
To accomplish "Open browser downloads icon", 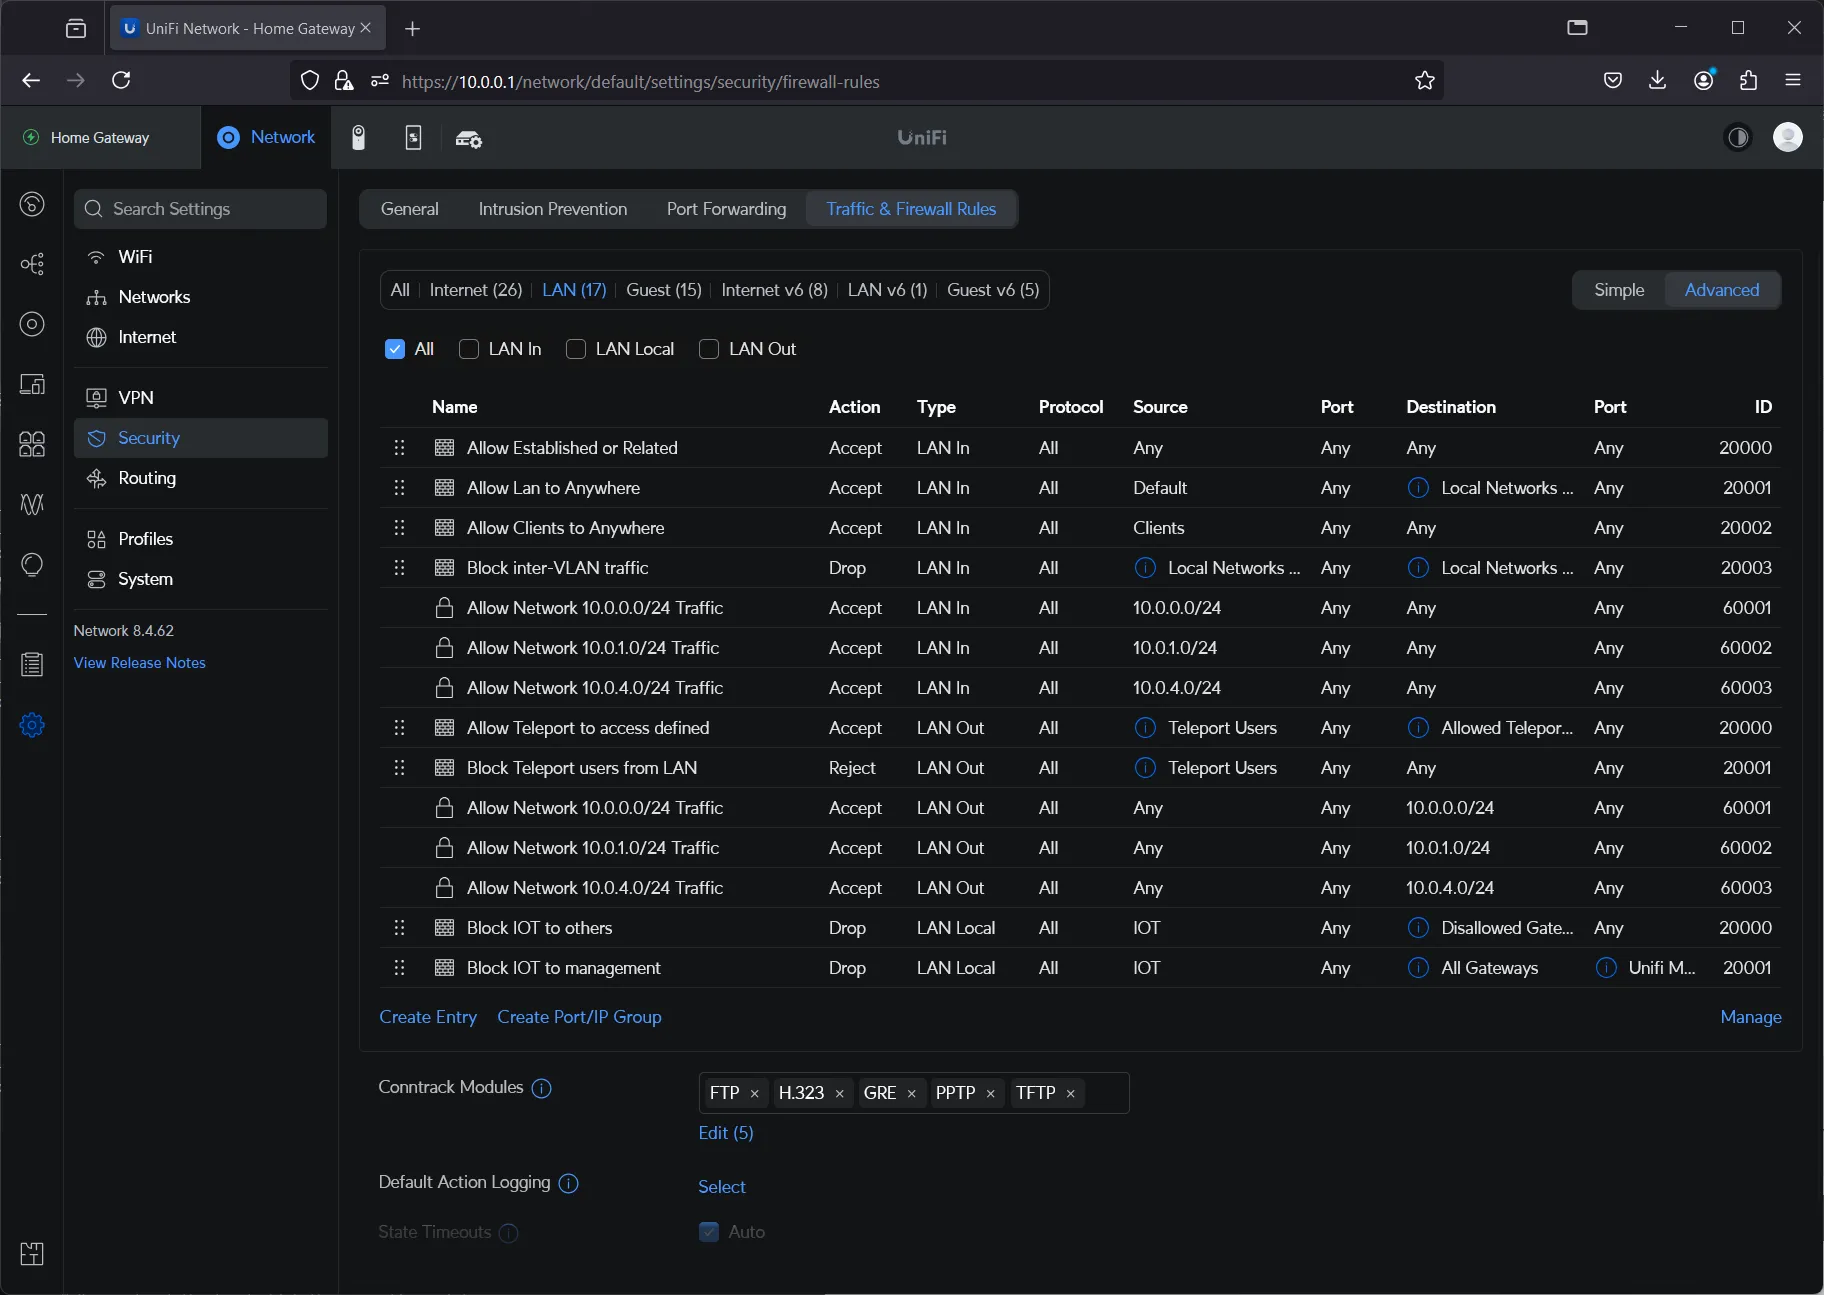I will point(1657,80).
